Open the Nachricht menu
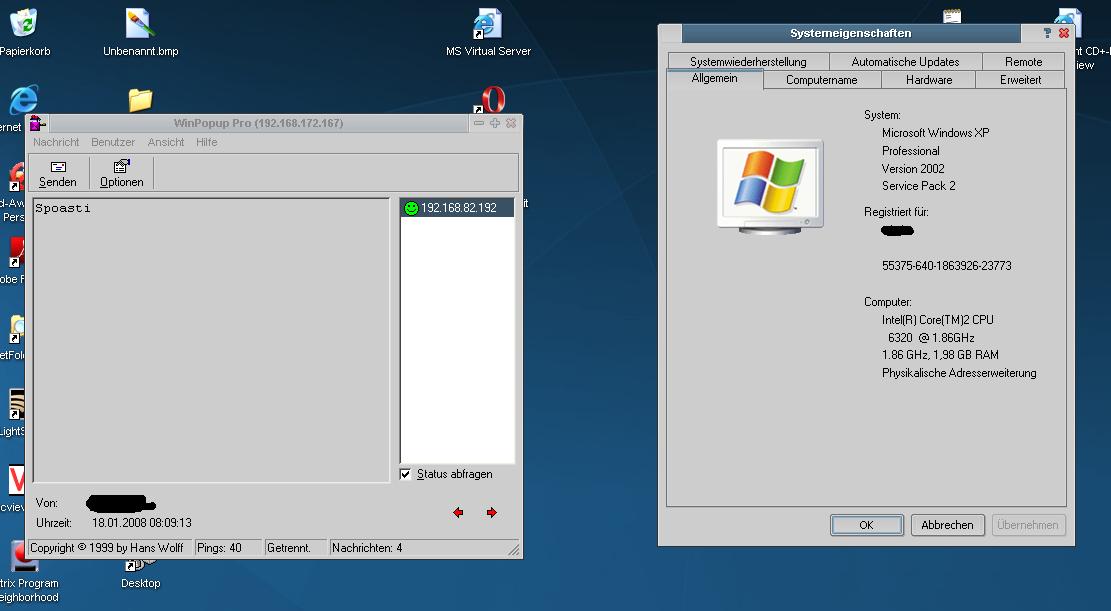The height and width of the screenshot is (611, 1111). click(x=56, y=142)
